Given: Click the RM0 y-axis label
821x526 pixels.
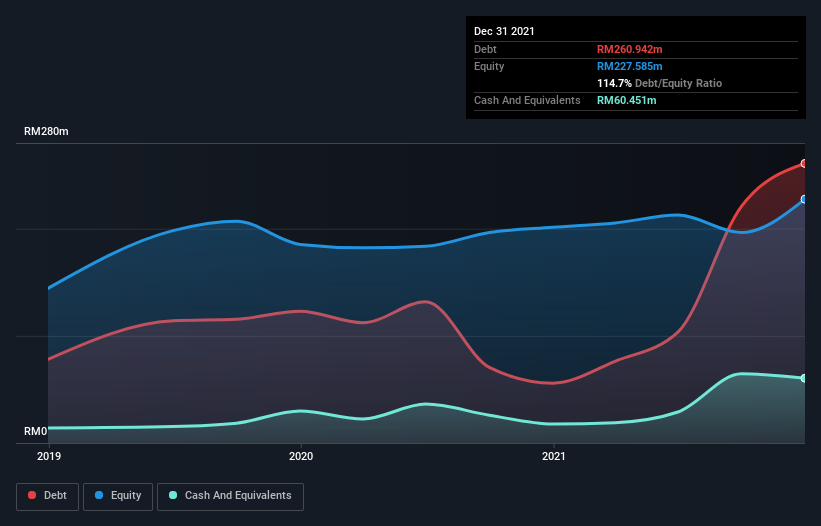Looking at the screenshot, I should (36, 431).
